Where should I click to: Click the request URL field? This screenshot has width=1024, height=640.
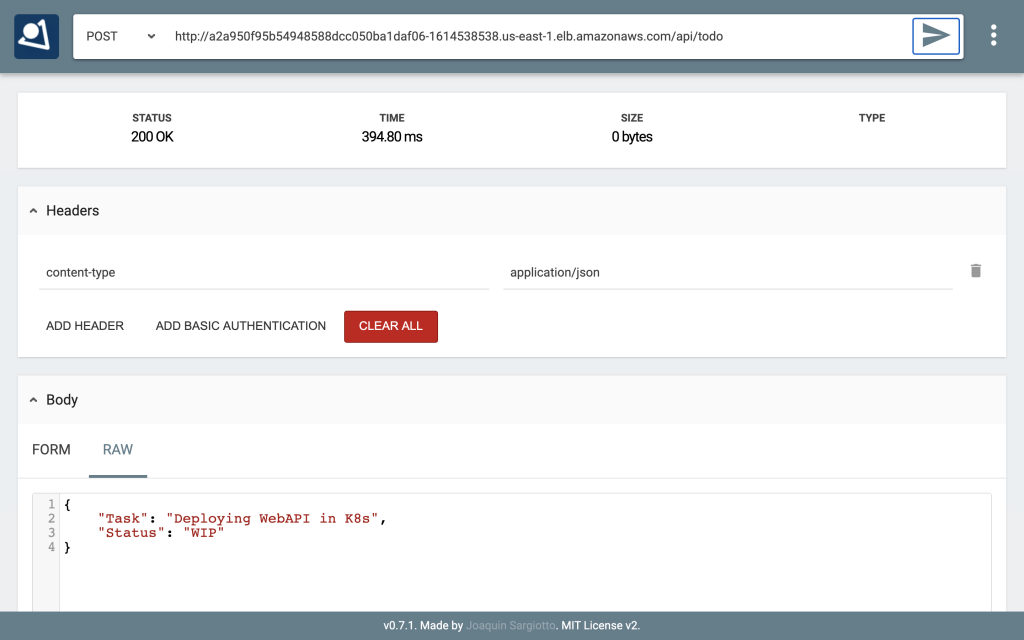click(500, 35)
